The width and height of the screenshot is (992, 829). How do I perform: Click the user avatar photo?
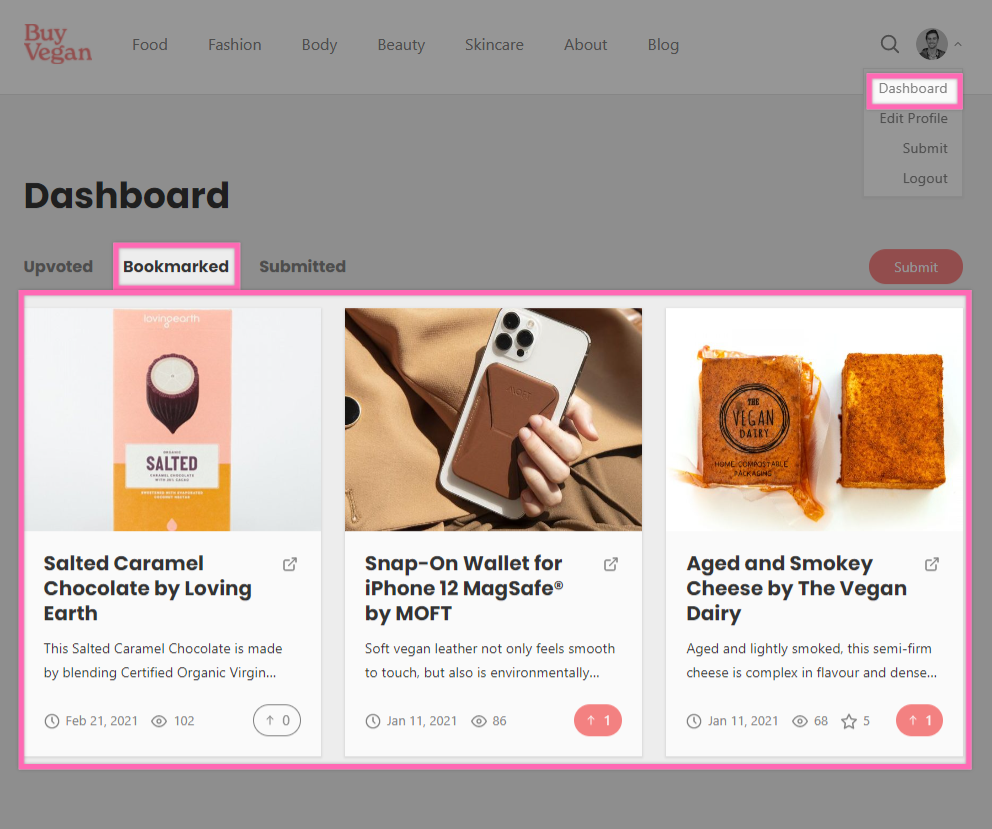(x=932, y=44)
